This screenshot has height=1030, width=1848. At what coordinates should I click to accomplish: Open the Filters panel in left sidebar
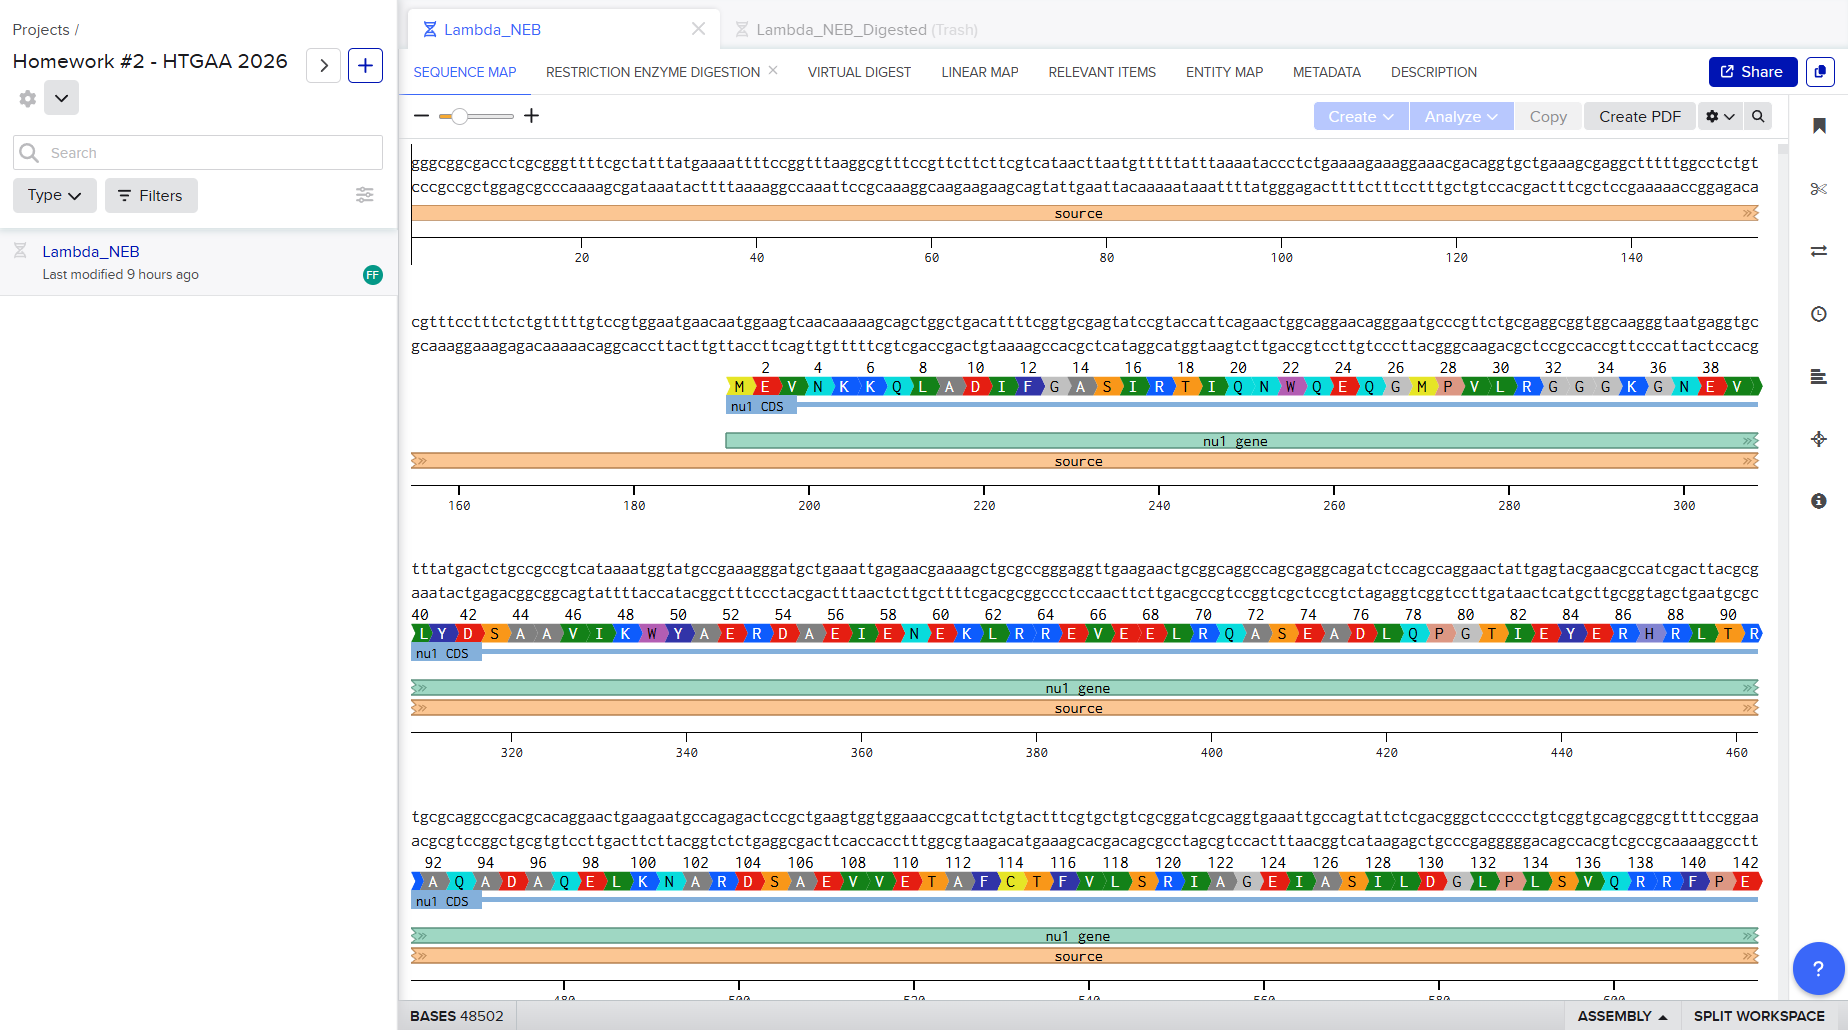point(150,195)
